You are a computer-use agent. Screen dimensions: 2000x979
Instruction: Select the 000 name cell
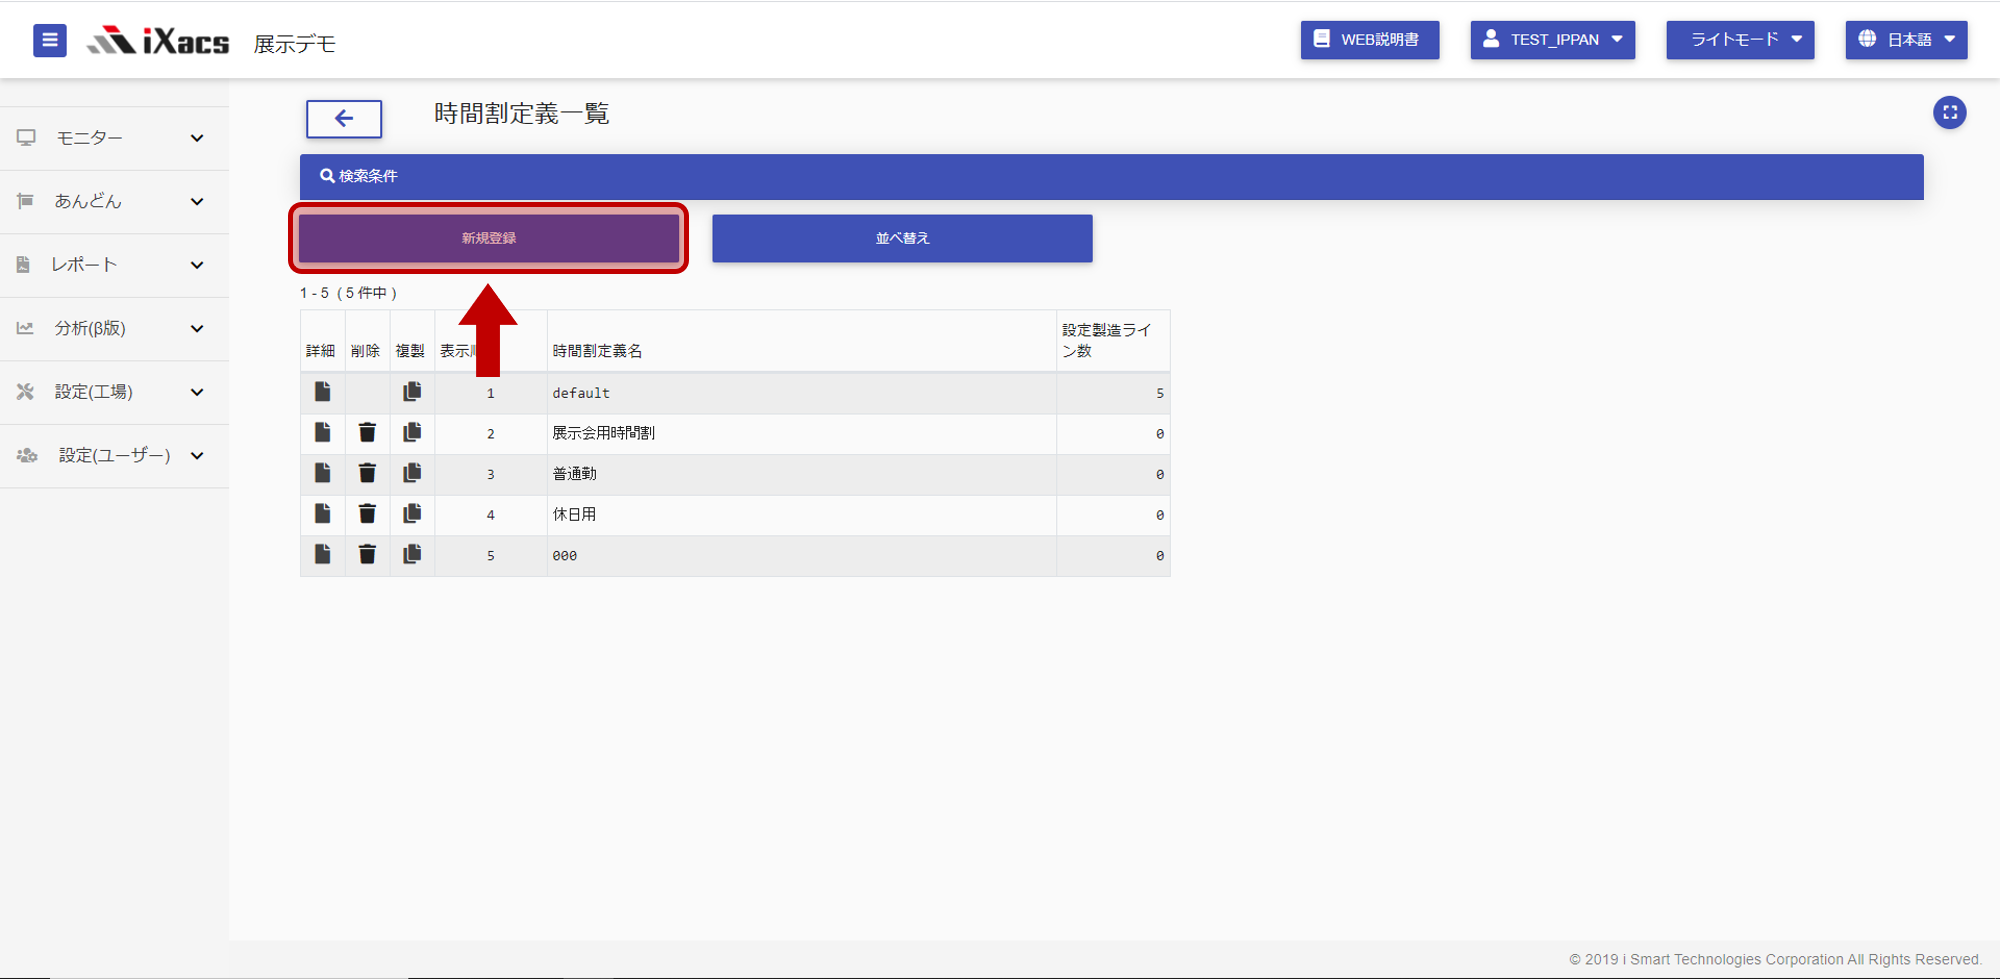click(801, 555)
